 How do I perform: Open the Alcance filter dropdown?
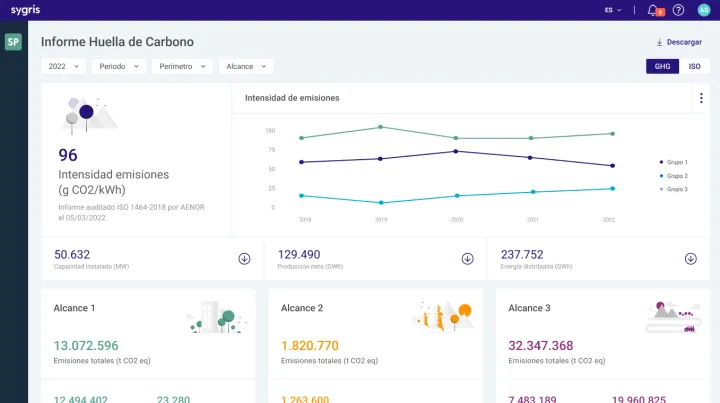(x=246, y=66)
